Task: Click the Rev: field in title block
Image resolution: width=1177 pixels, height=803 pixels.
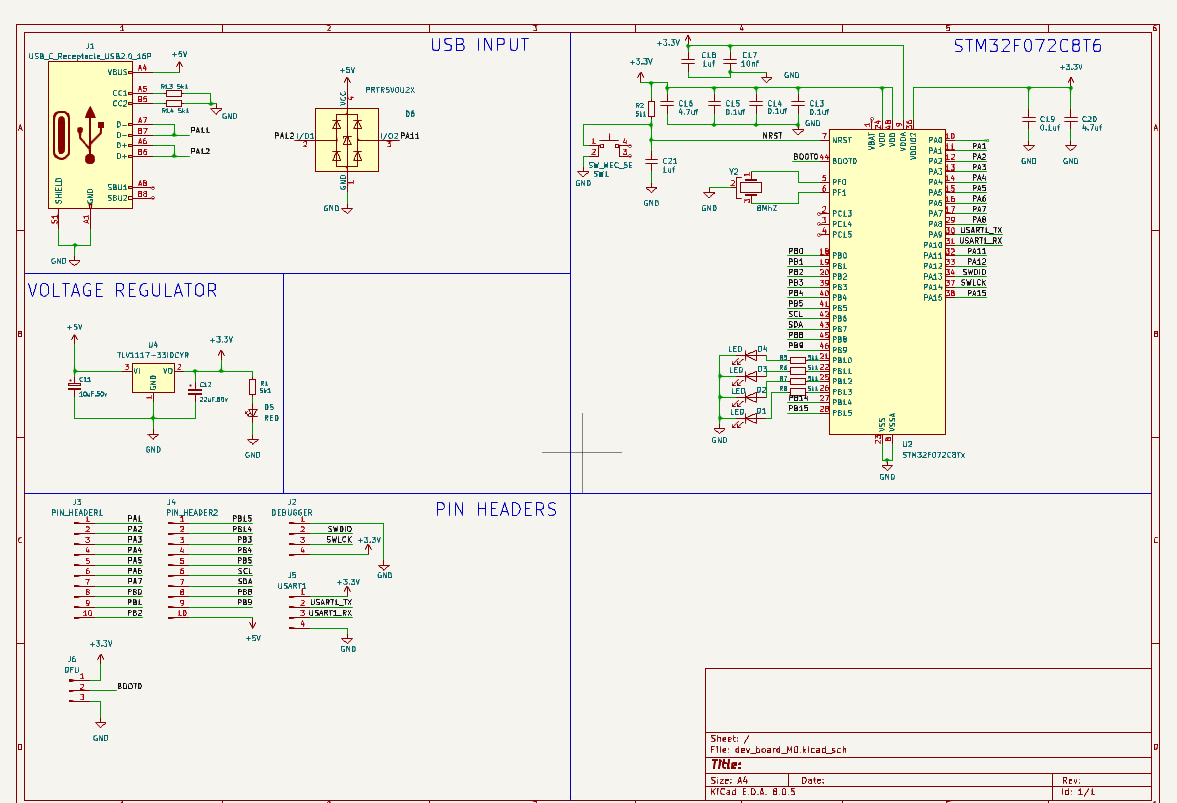Action: point(1071,780)
